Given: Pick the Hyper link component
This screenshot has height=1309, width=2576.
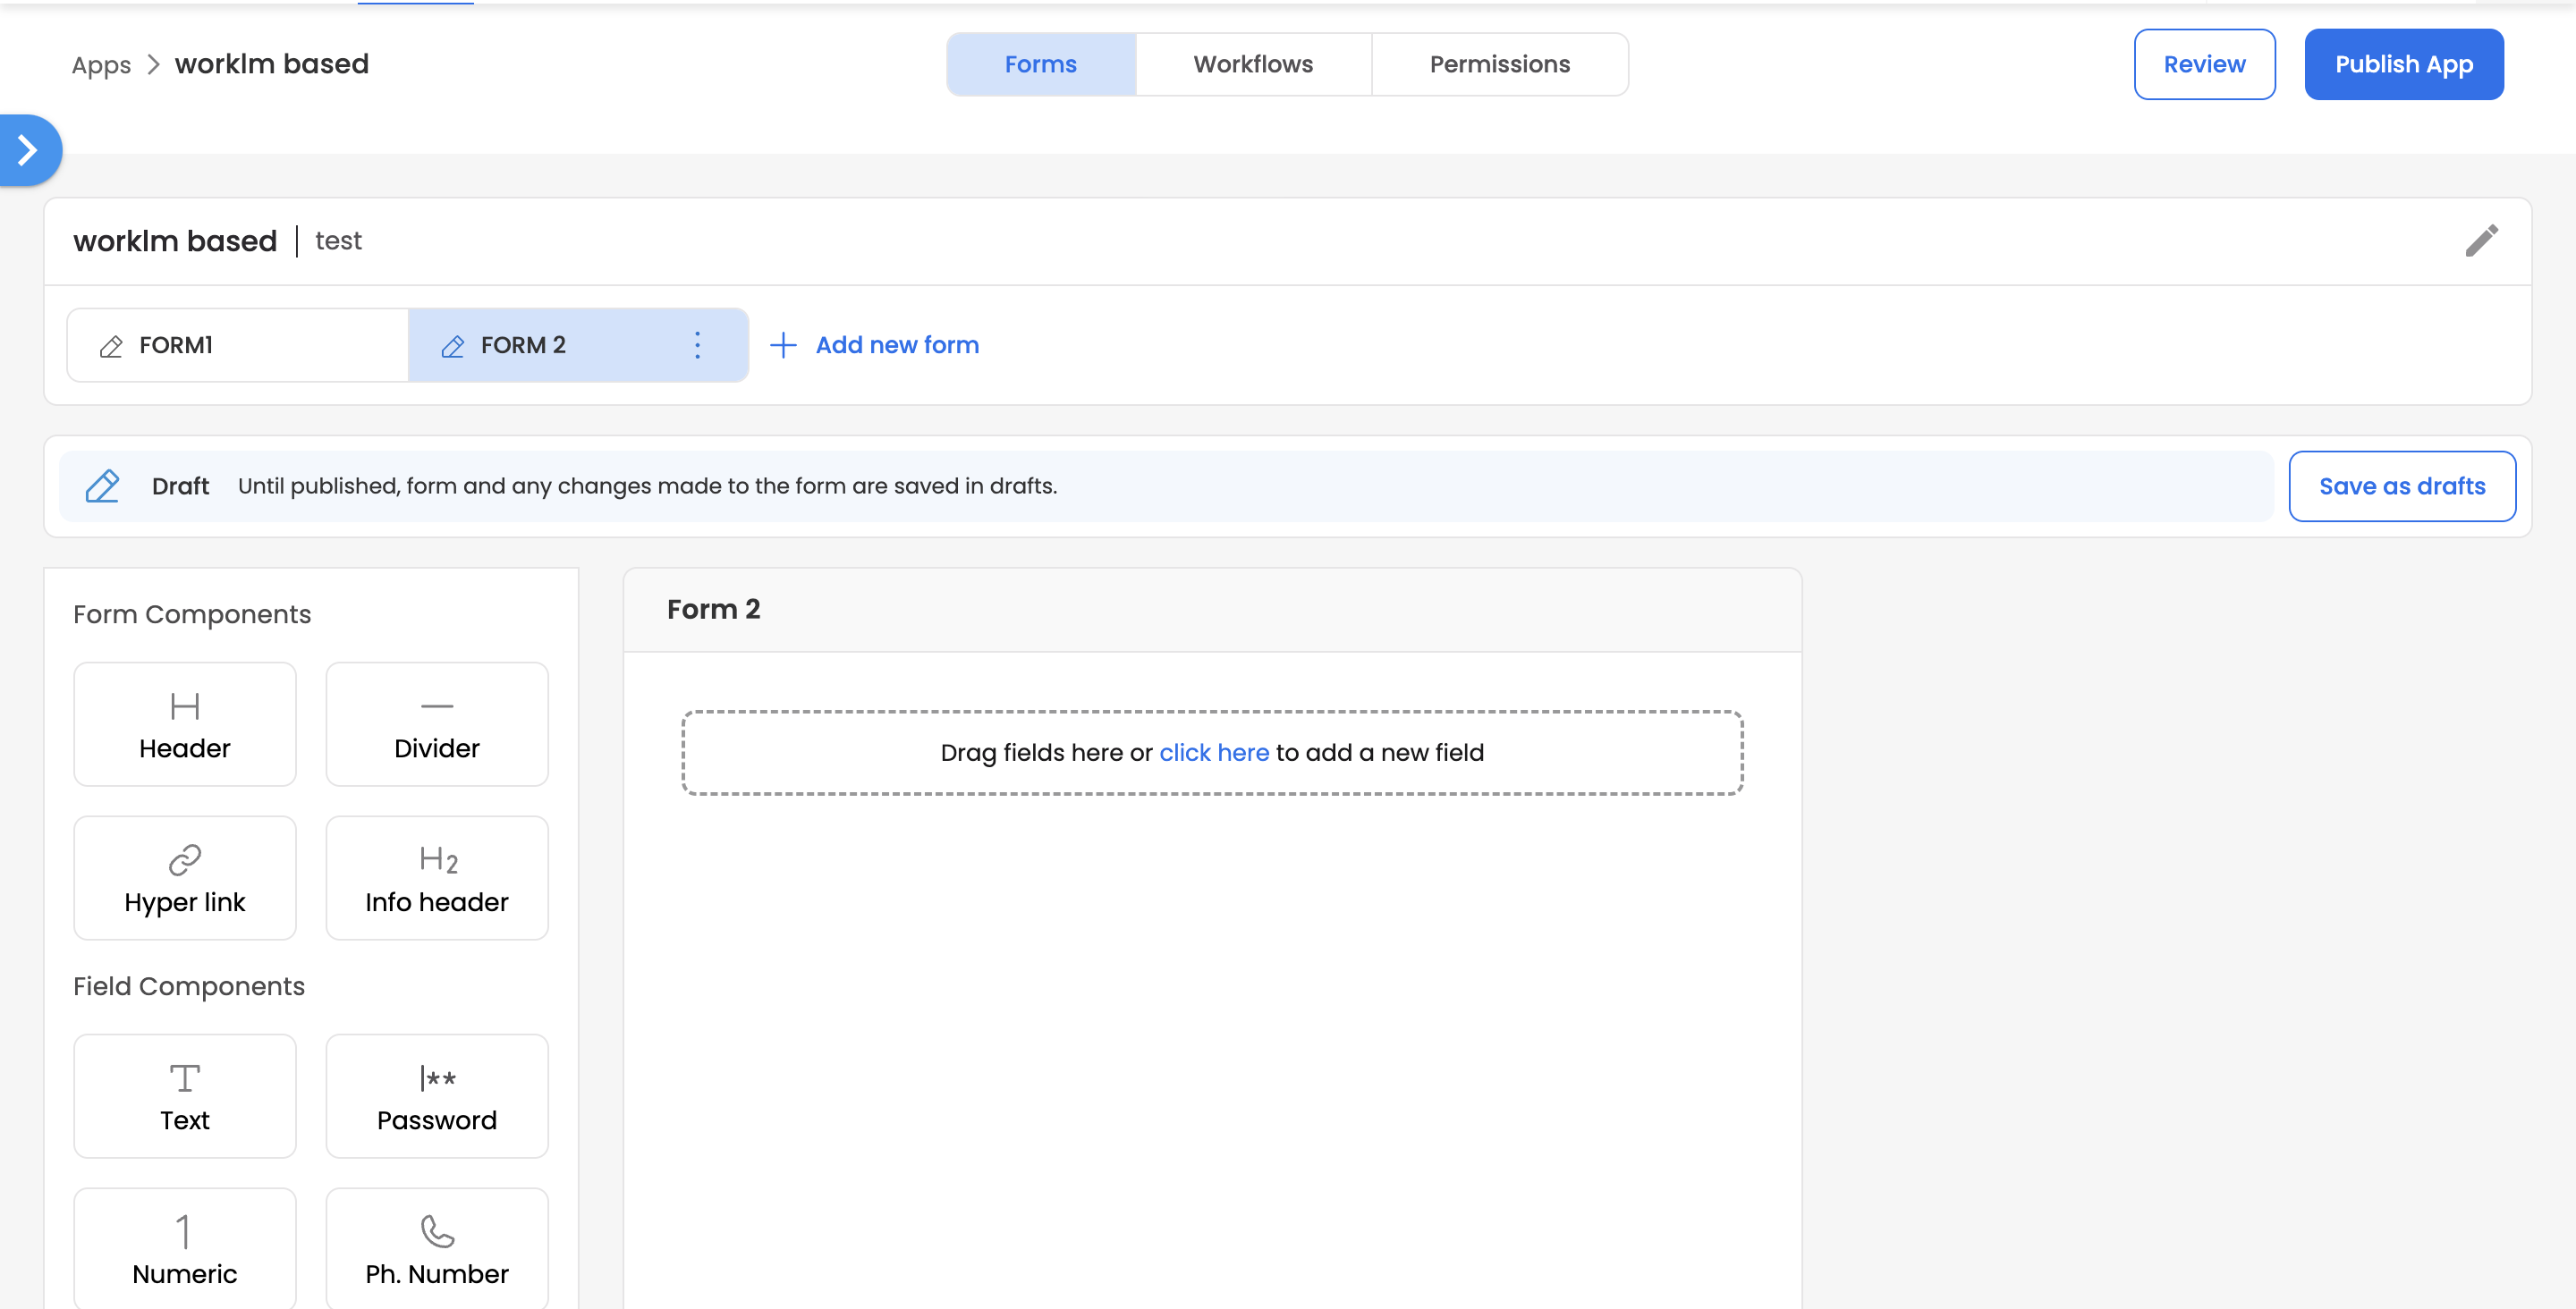Looking at the screenshot, I should 185,879.
